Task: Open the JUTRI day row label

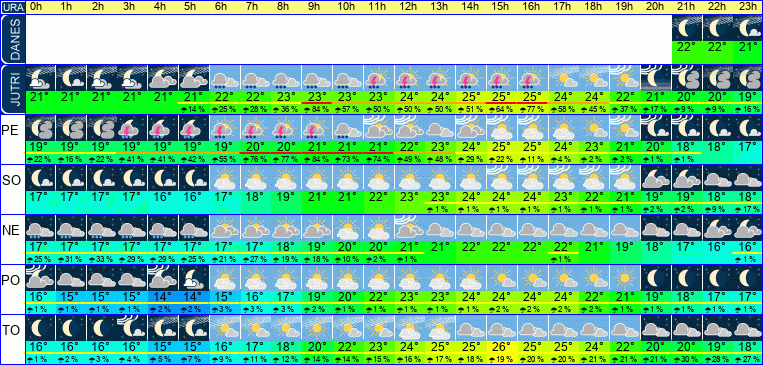Action: coord(12,90)
